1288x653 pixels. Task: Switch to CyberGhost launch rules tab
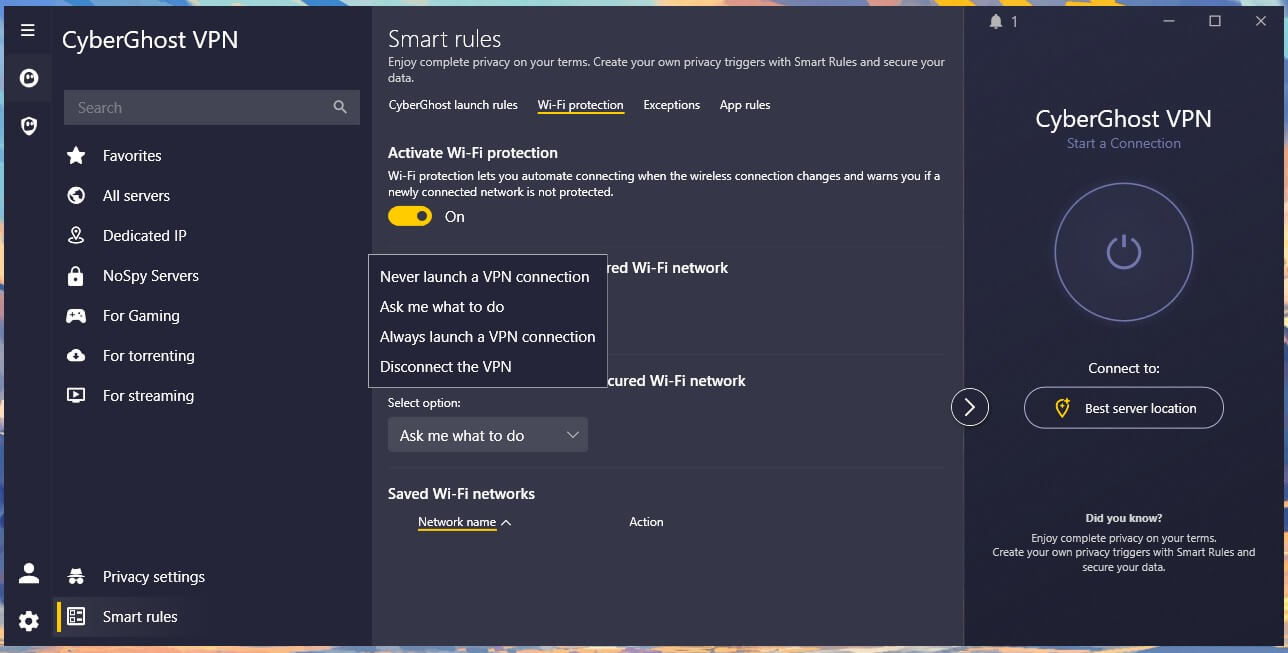click(x=453, y=105)
